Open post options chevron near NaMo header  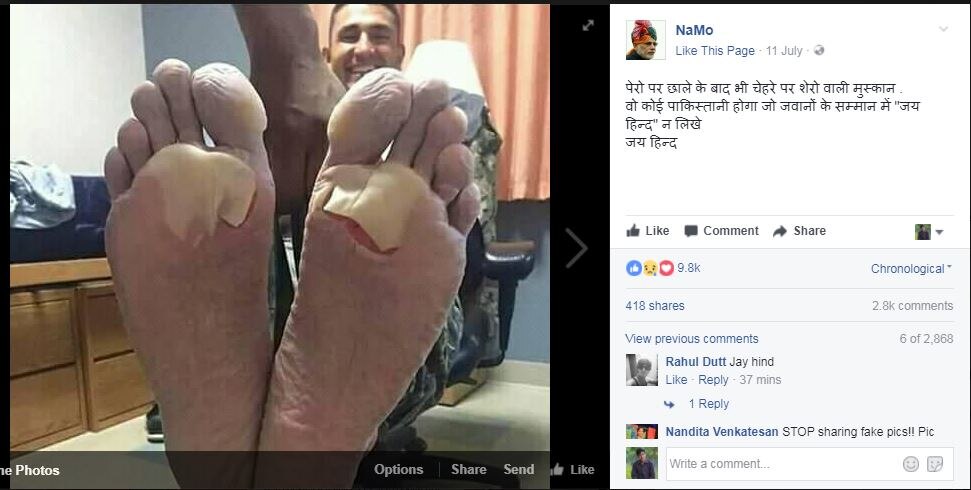(943, 29)
